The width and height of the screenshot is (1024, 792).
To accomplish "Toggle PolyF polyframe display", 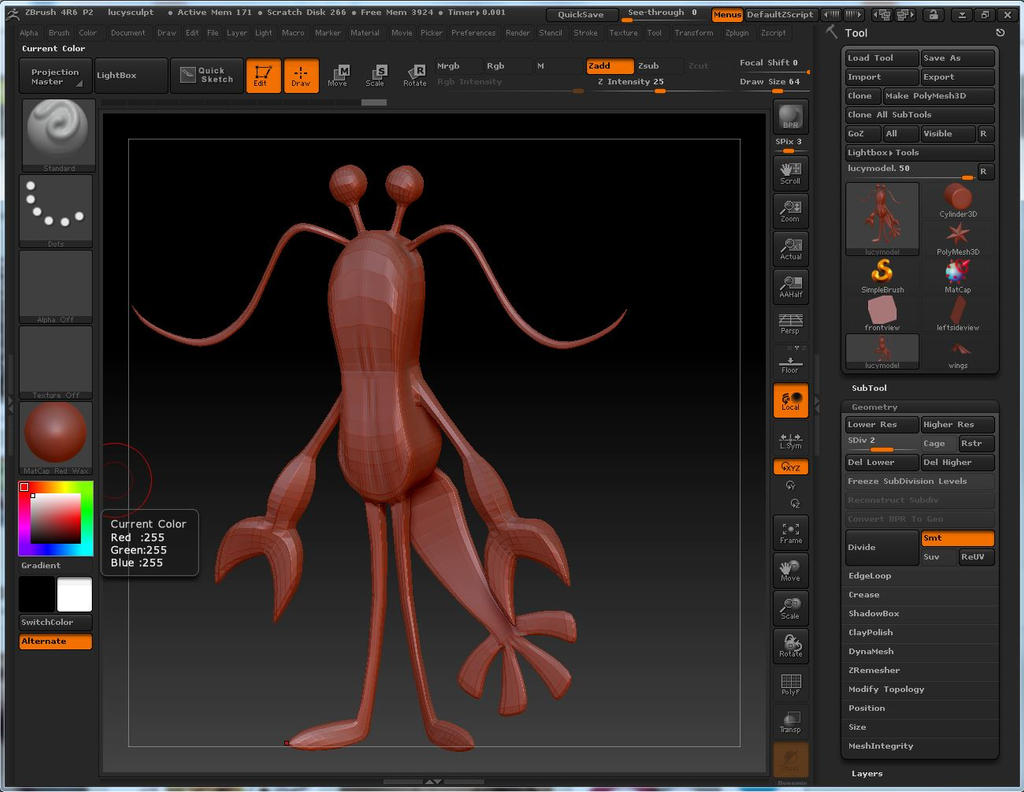I will pyautogui.click(x=790, y=684).
